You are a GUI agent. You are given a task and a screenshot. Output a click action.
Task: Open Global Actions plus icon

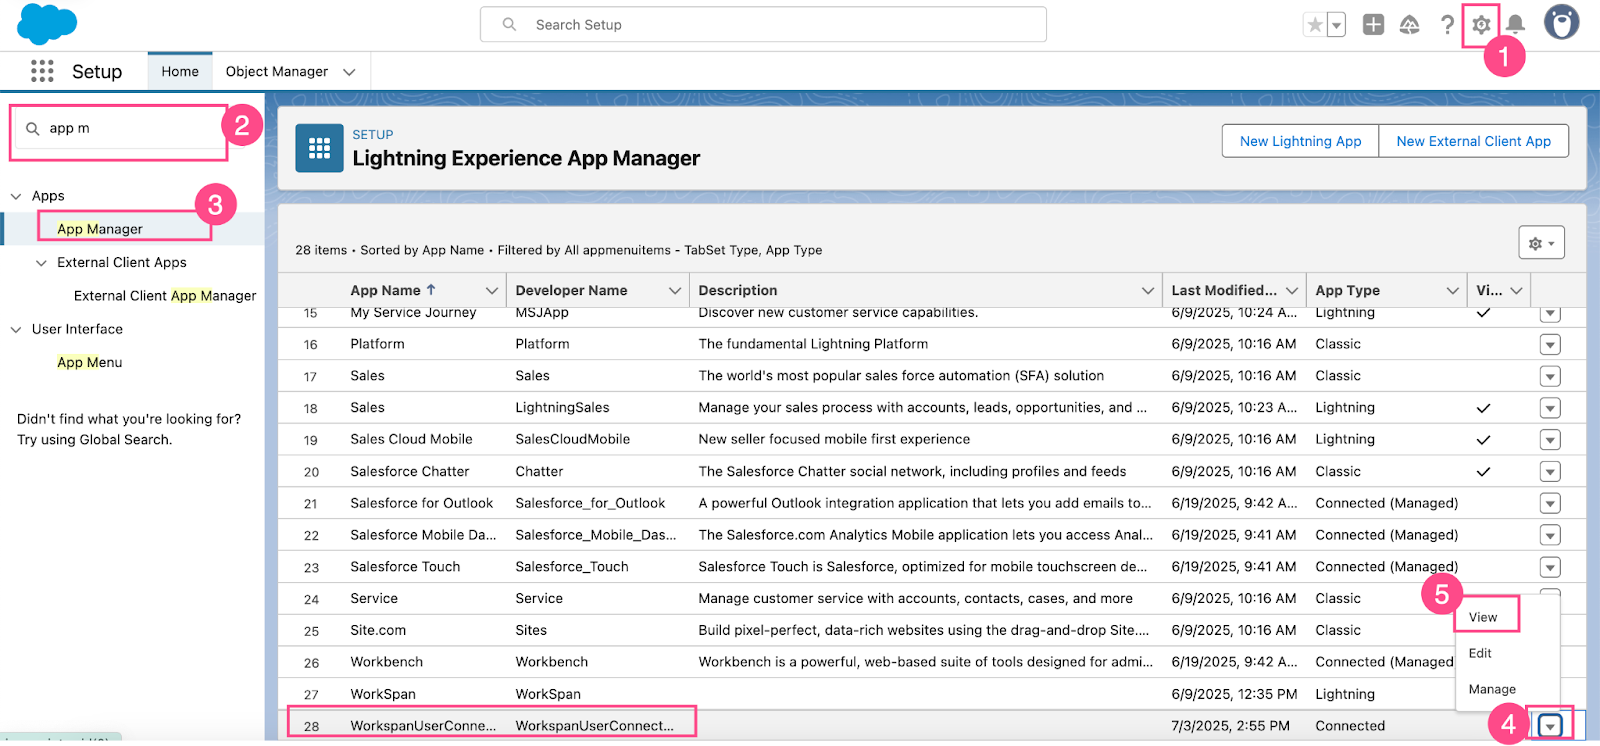coord(1373,25)
